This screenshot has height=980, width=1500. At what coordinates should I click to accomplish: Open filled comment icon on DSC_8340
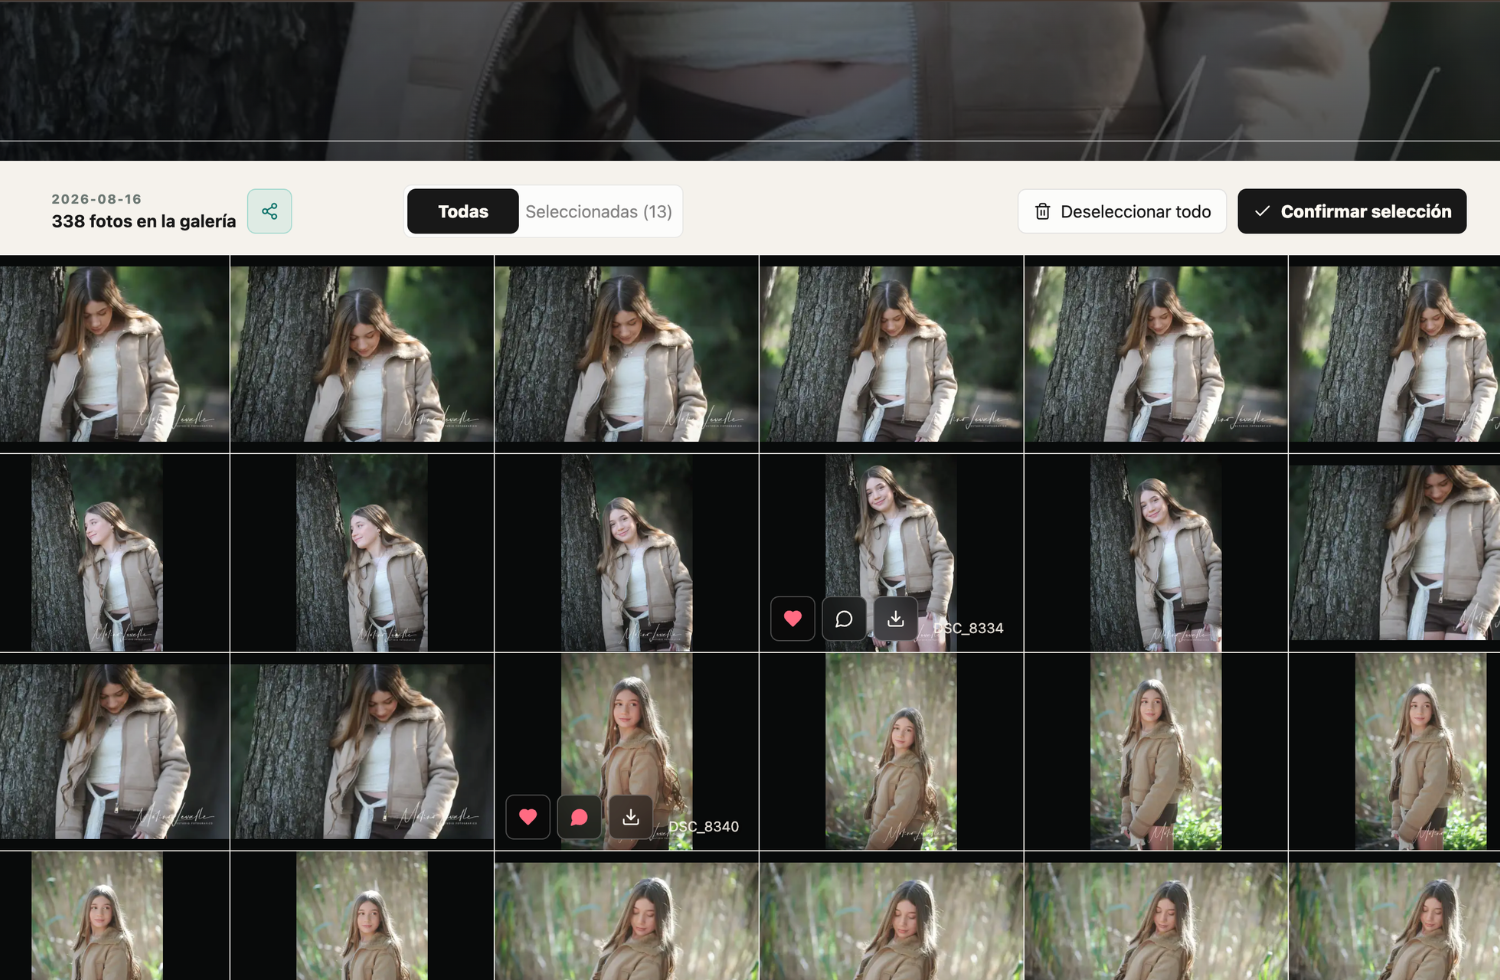coord(579,817)
